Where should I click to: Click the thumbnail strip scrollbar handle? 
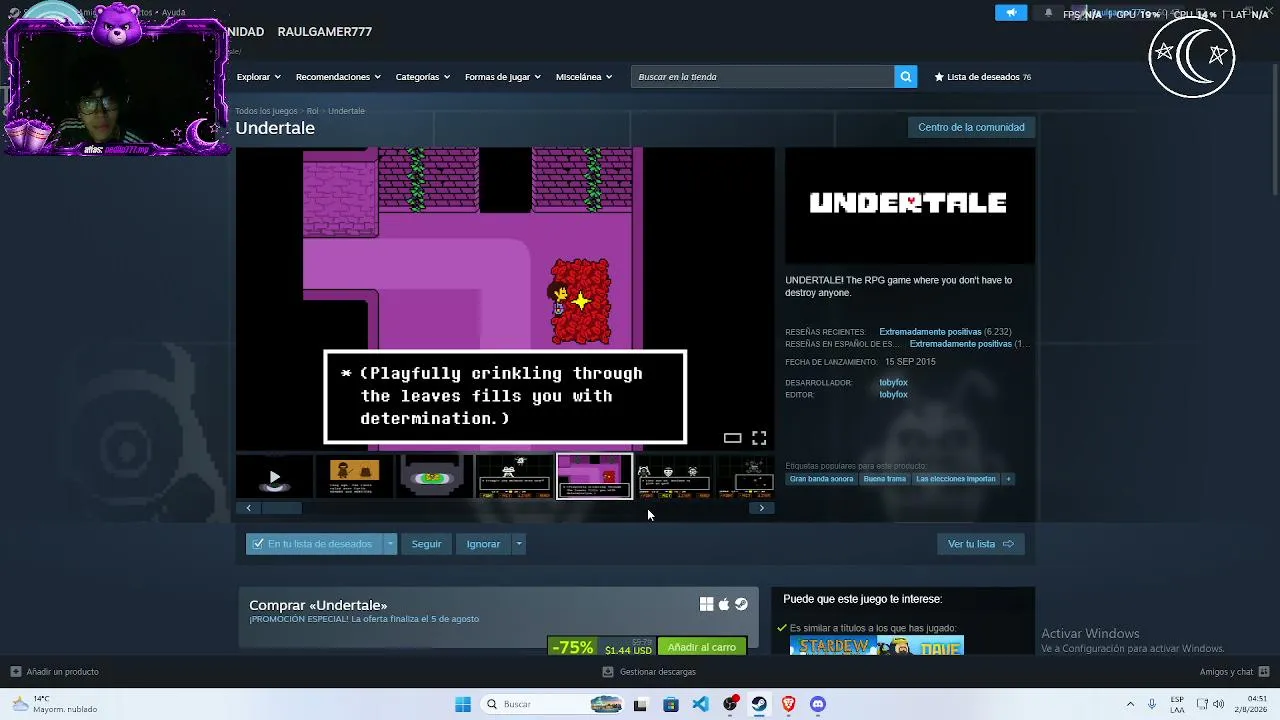(281, 508)
